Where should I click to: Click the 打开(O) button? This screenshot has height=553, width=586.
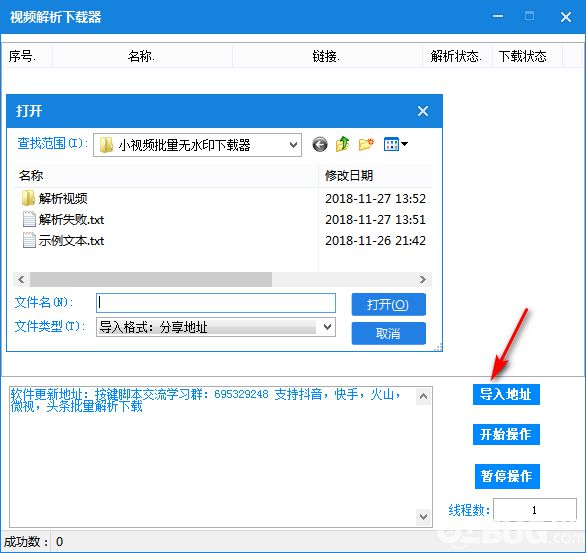point(388,305)
